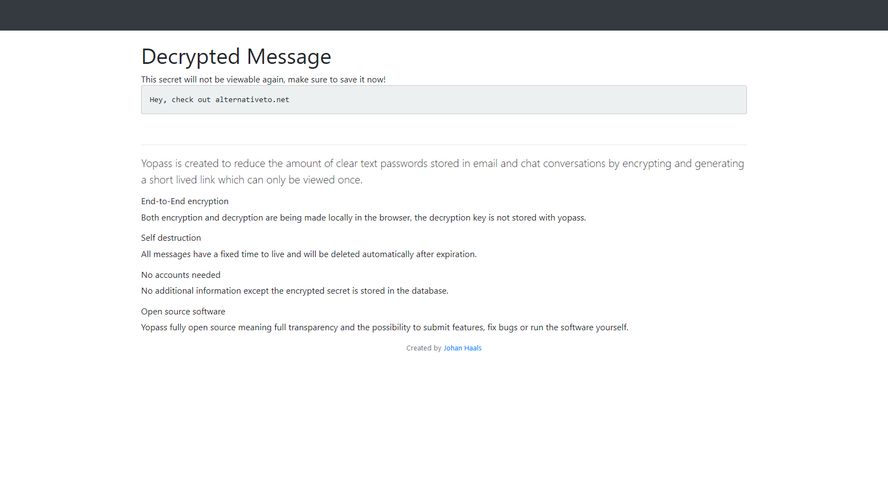Click the dark top navigation bar

444,15
